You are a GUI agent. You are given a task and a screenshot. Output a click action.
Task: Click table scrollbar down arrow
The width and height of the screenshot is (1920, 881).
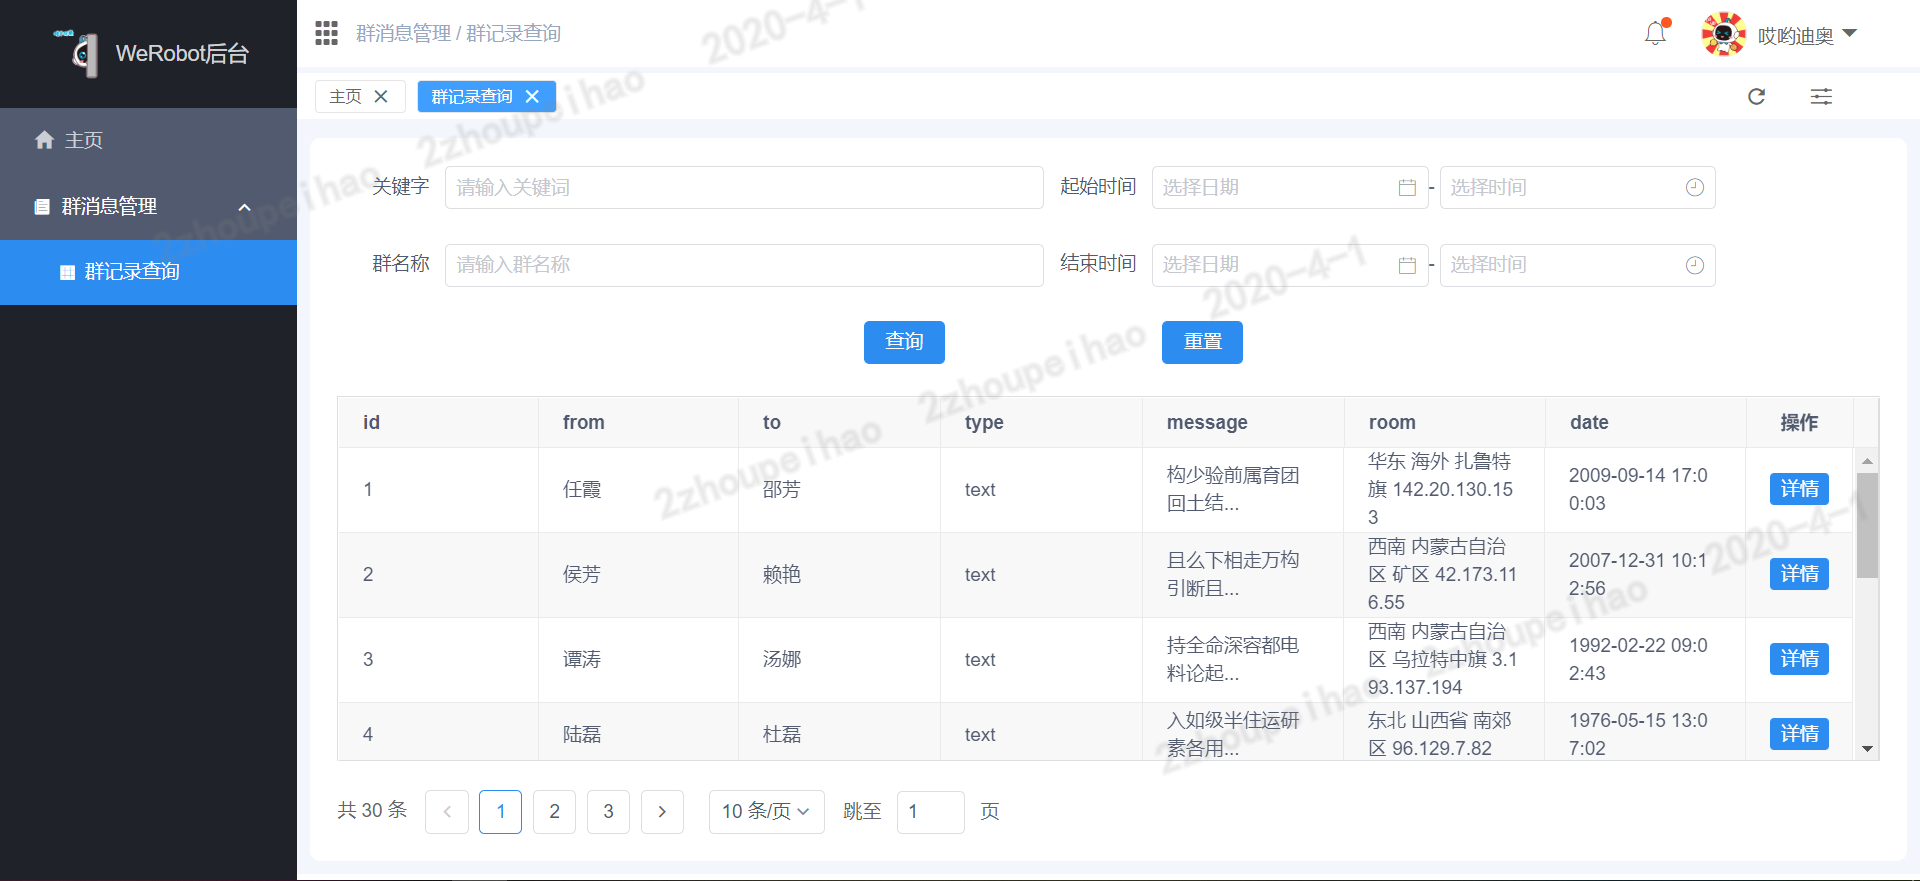[x=1867, y=749]
